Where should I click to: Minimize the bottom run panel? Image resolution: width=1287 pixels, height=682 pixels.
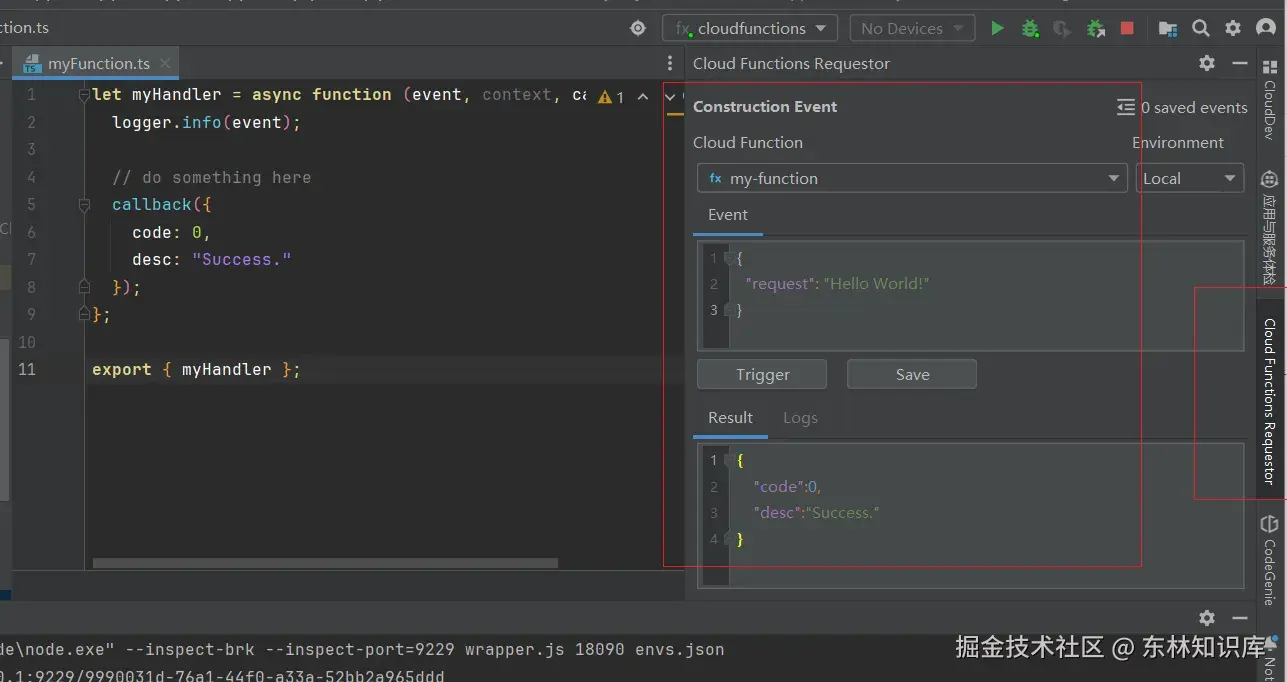[x=1240, y=618]
